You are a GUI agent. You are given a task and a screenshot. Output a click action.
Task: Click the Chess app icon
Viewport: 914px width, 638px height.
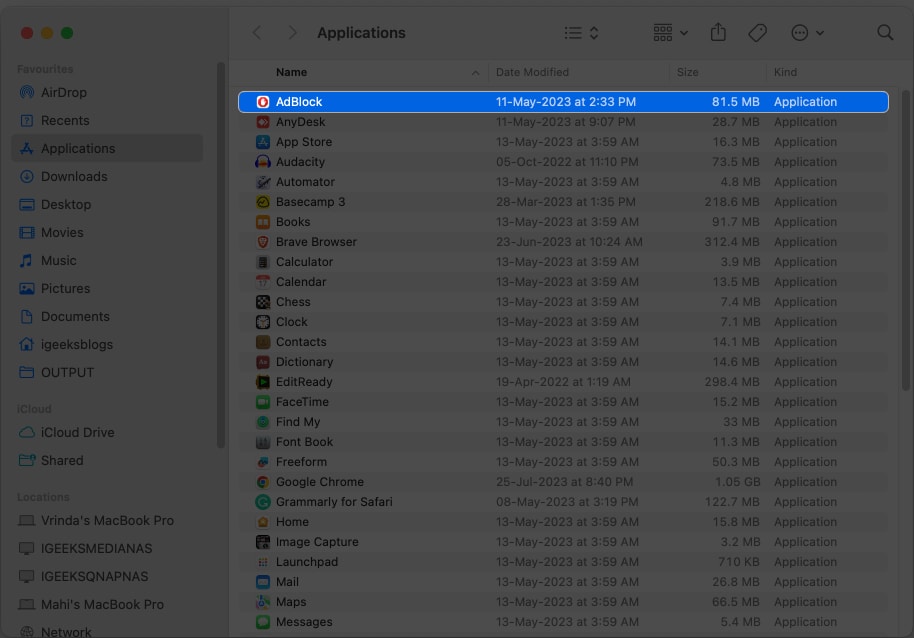pyautogui.click(x=263, y=302)
